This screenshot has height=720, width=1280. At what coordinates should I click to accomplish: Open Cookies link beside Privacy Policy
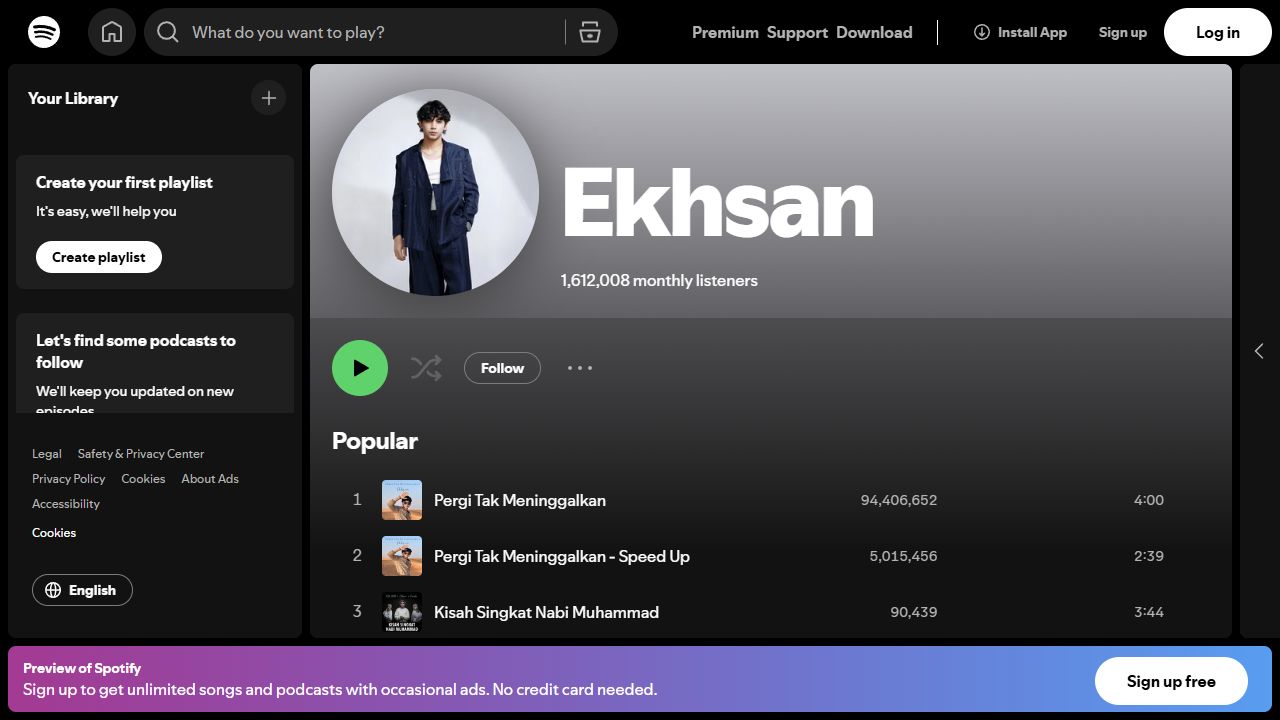tap(143, 479)
